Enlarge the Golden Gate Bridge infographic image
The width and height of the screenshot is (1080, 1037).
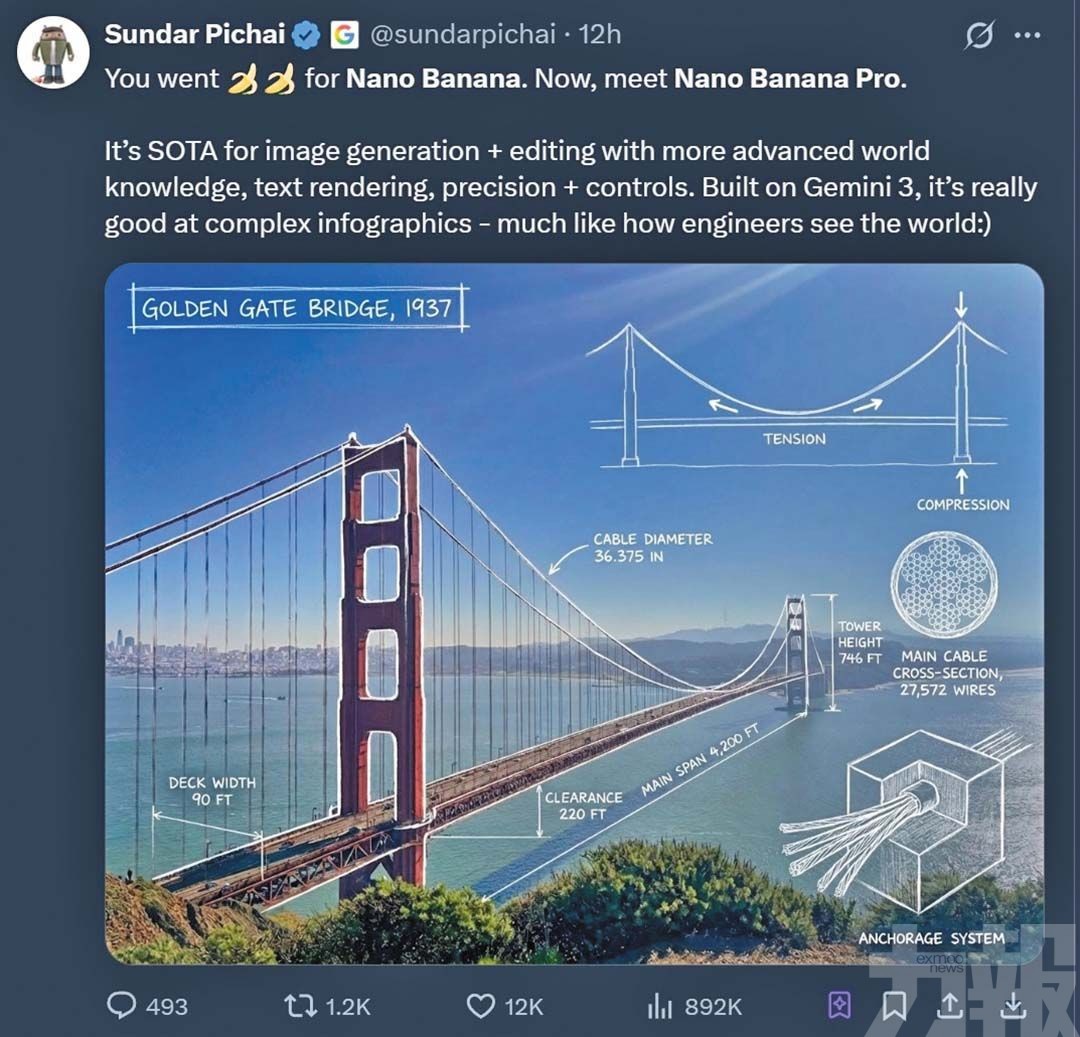tap(574, 612)
